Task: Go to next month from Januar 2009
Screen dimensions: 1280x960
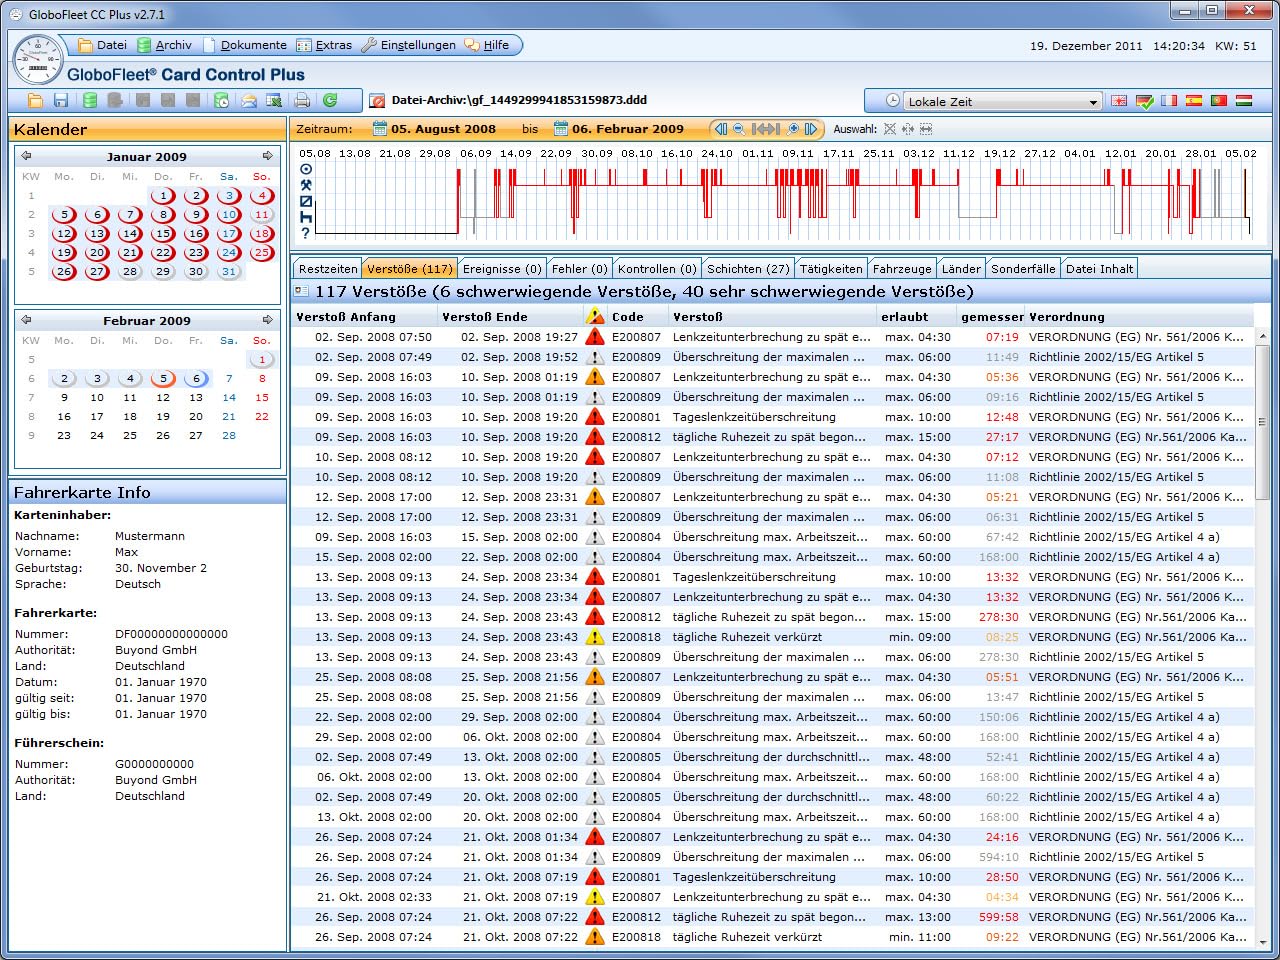Action: 267,156
